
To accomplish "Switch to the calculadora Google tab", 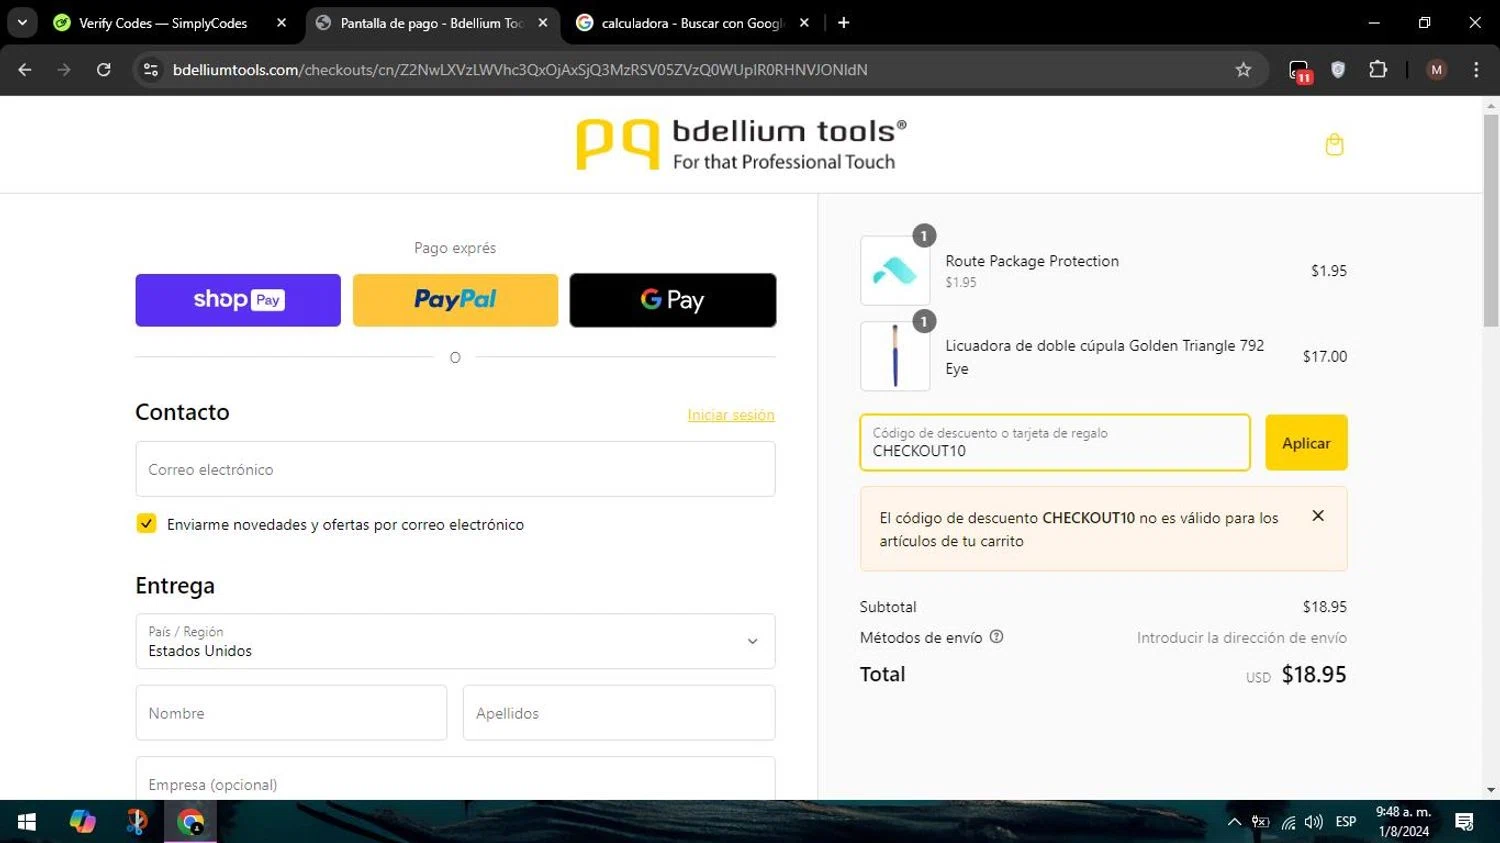I will tap(692, 22).
